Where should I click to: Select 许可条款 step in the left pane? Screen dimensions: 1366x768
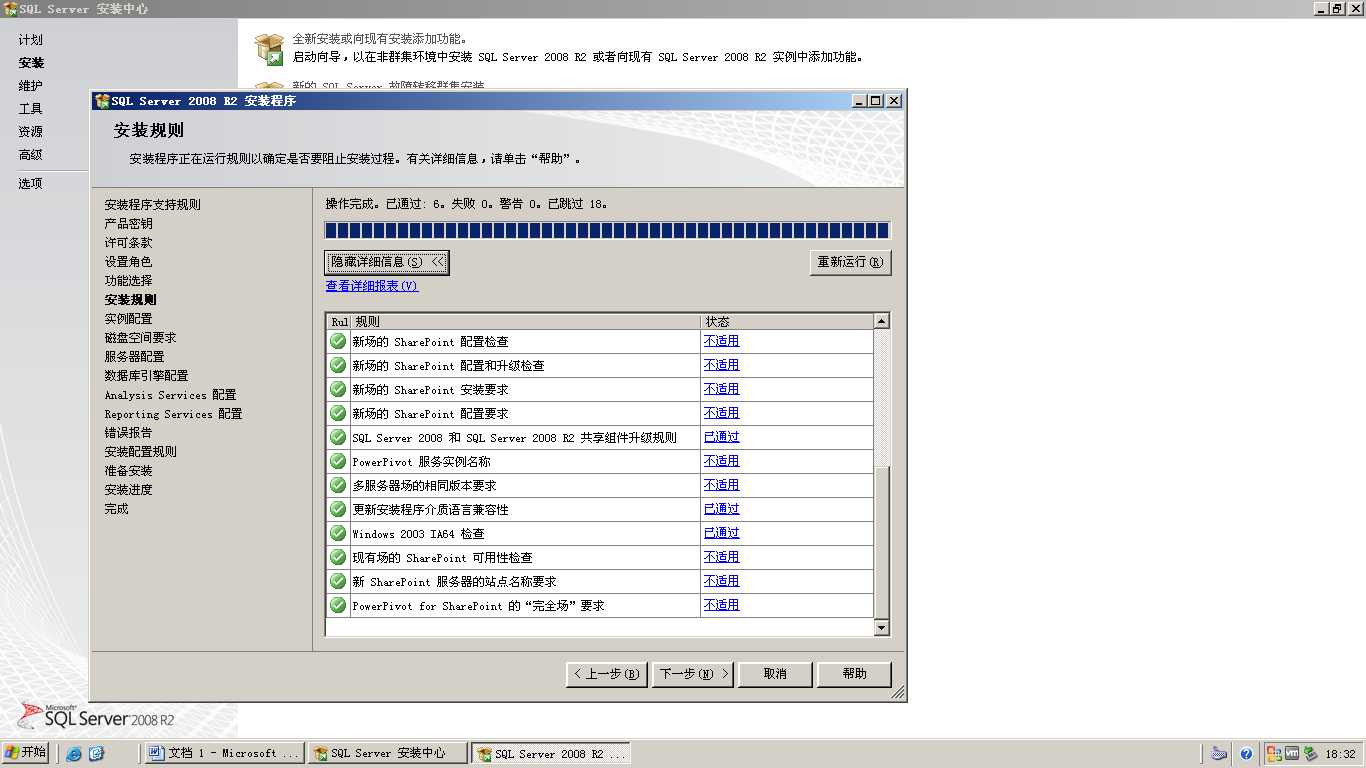click(129, 243)
